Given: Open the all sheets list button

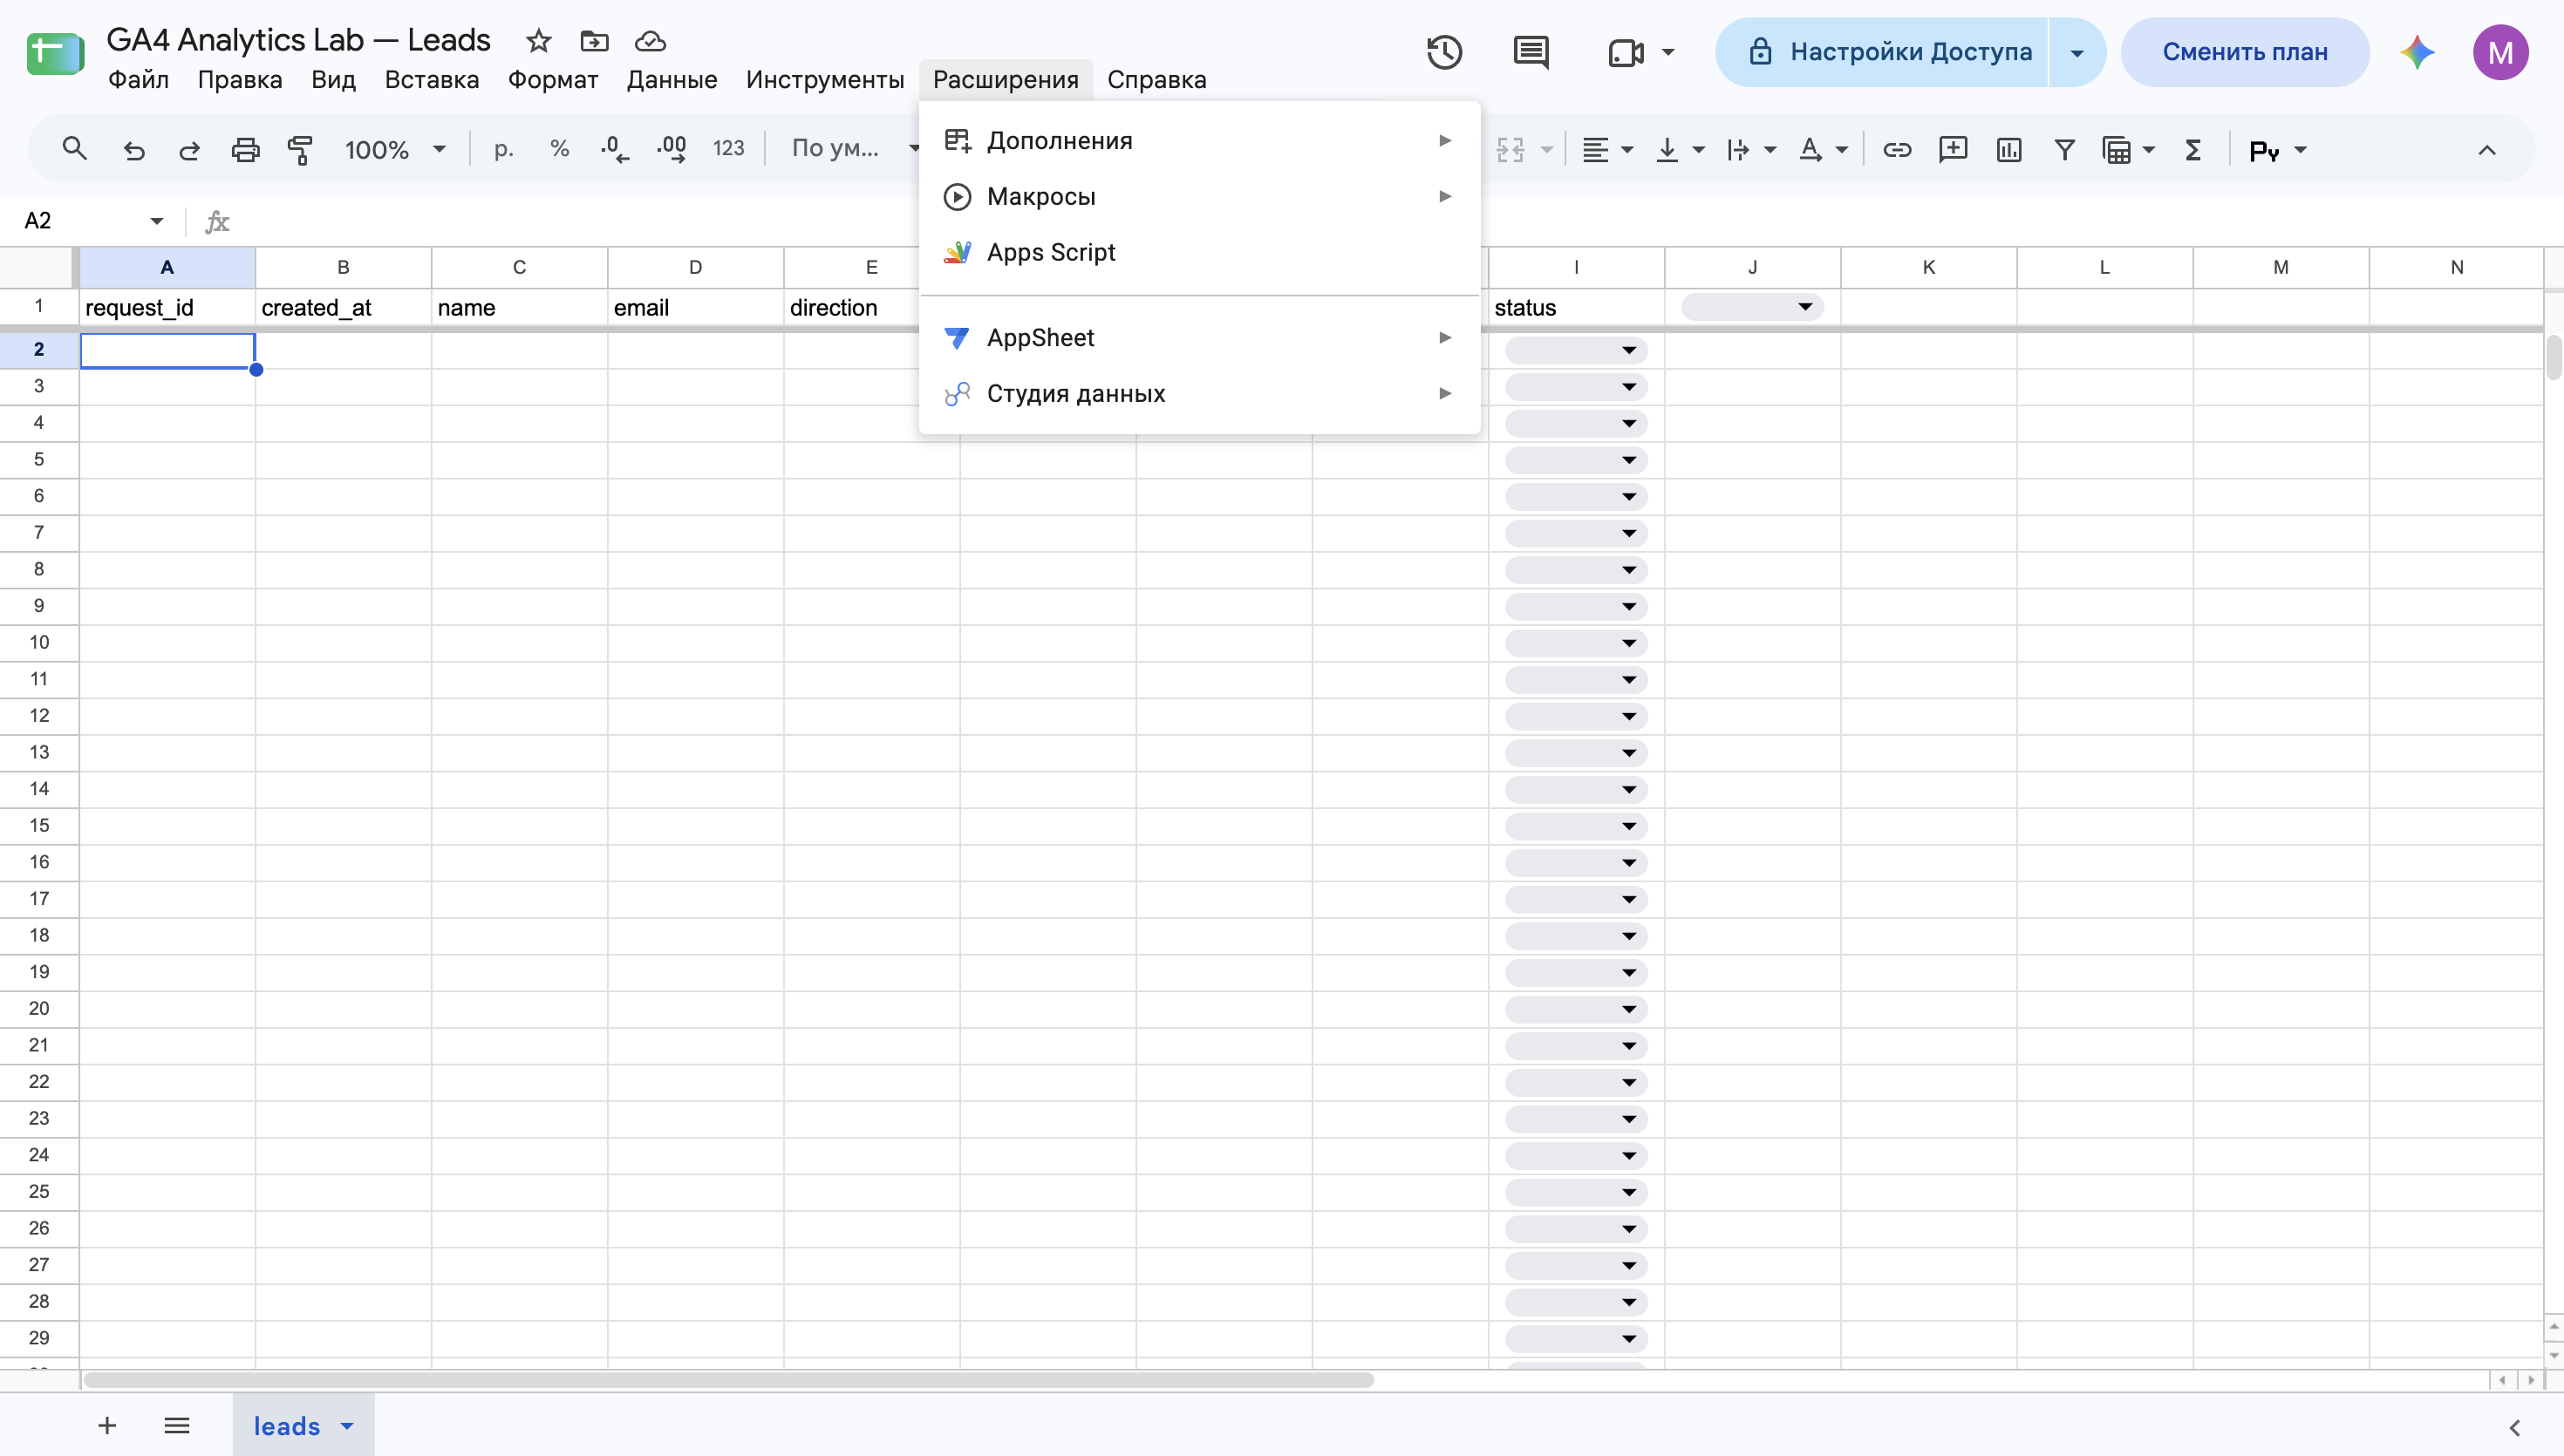Looking at the screenshot, I should [x=177, y=1426].
